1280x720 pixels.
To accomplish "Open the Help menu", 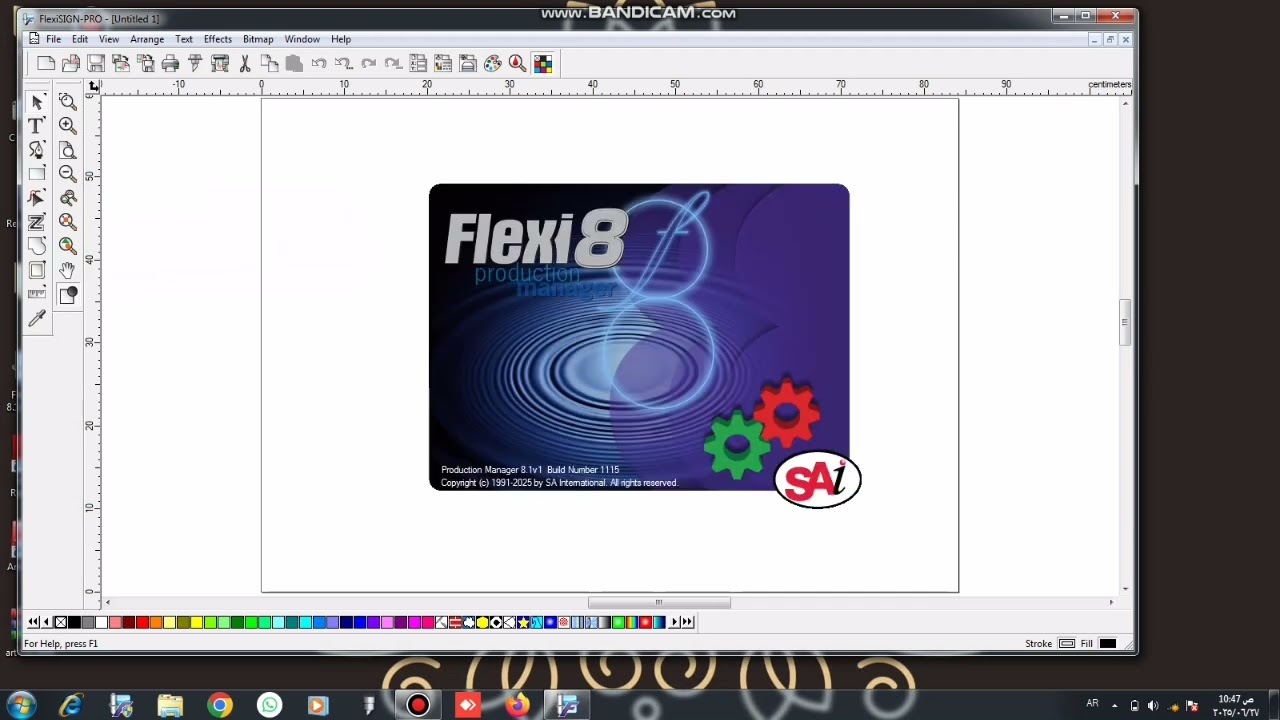I will point(341,39).
